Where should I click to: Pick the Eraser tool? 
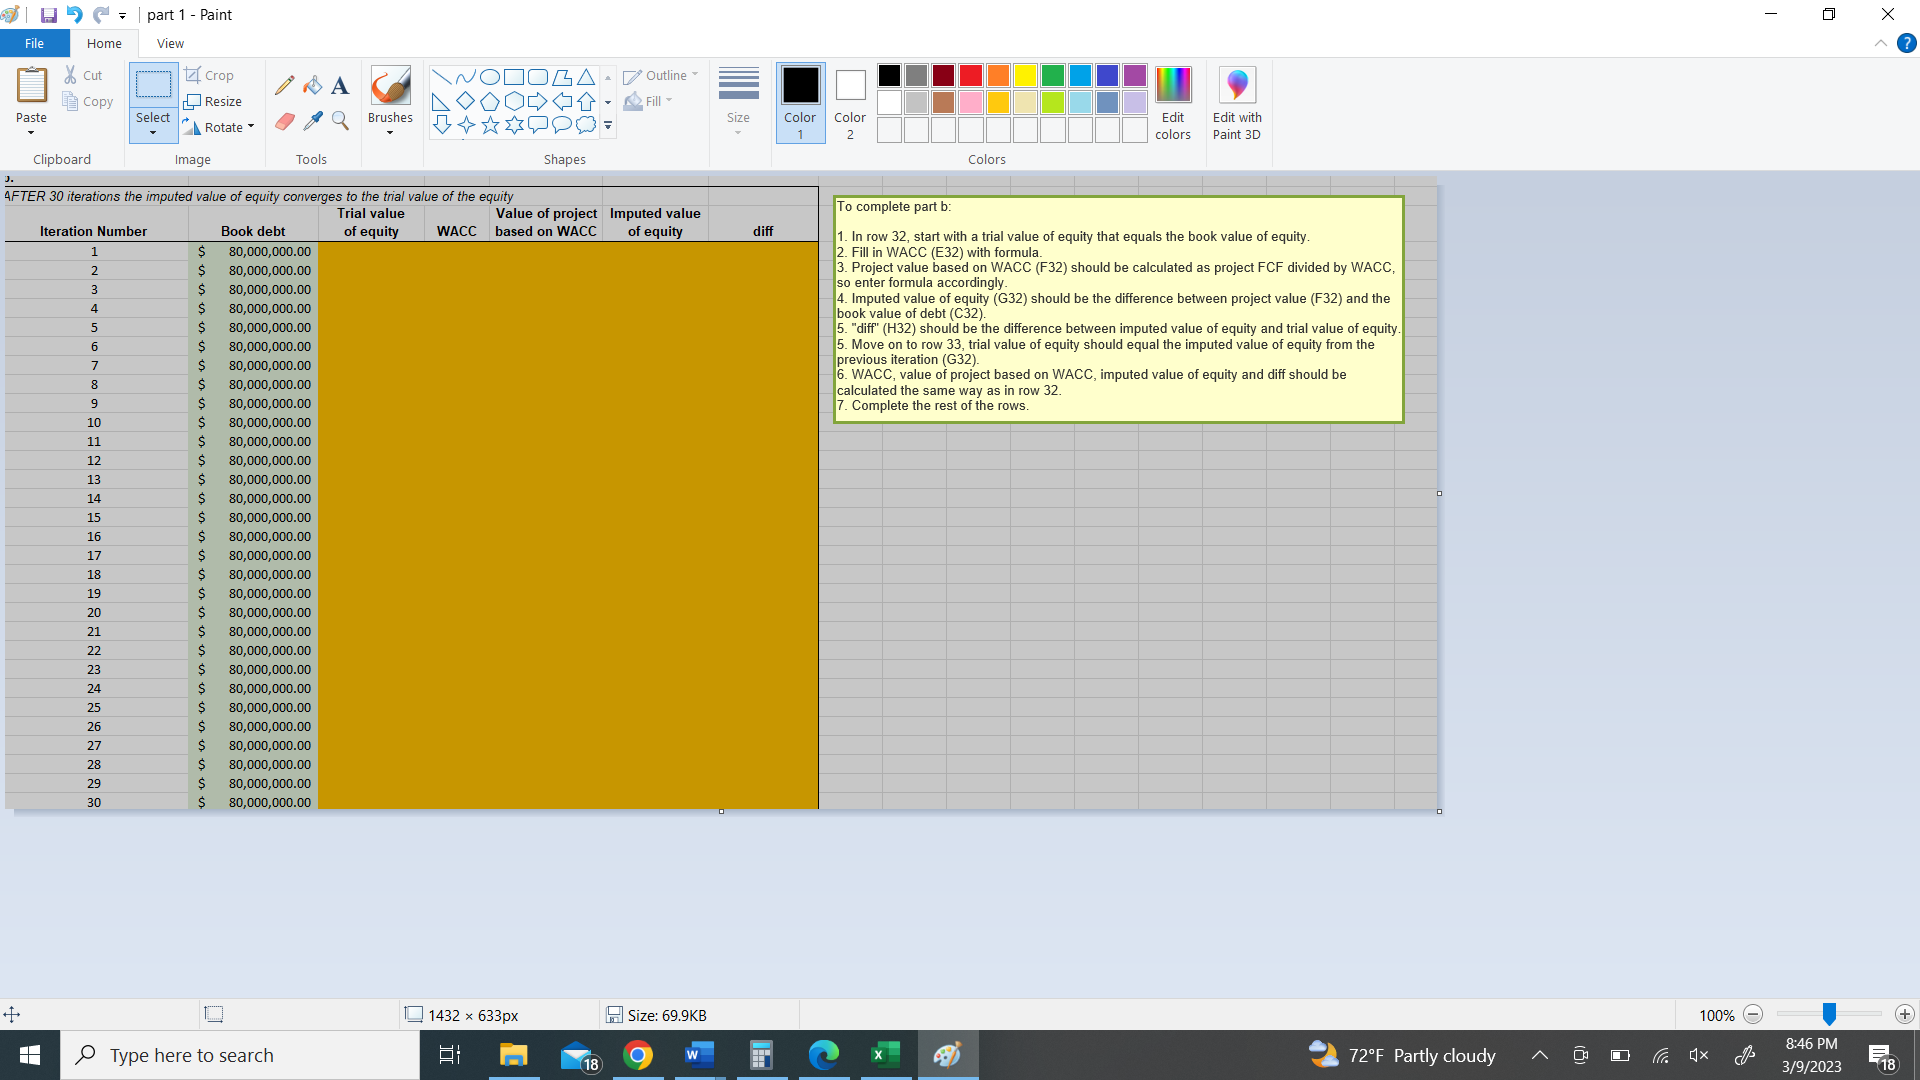pos(284,121)
